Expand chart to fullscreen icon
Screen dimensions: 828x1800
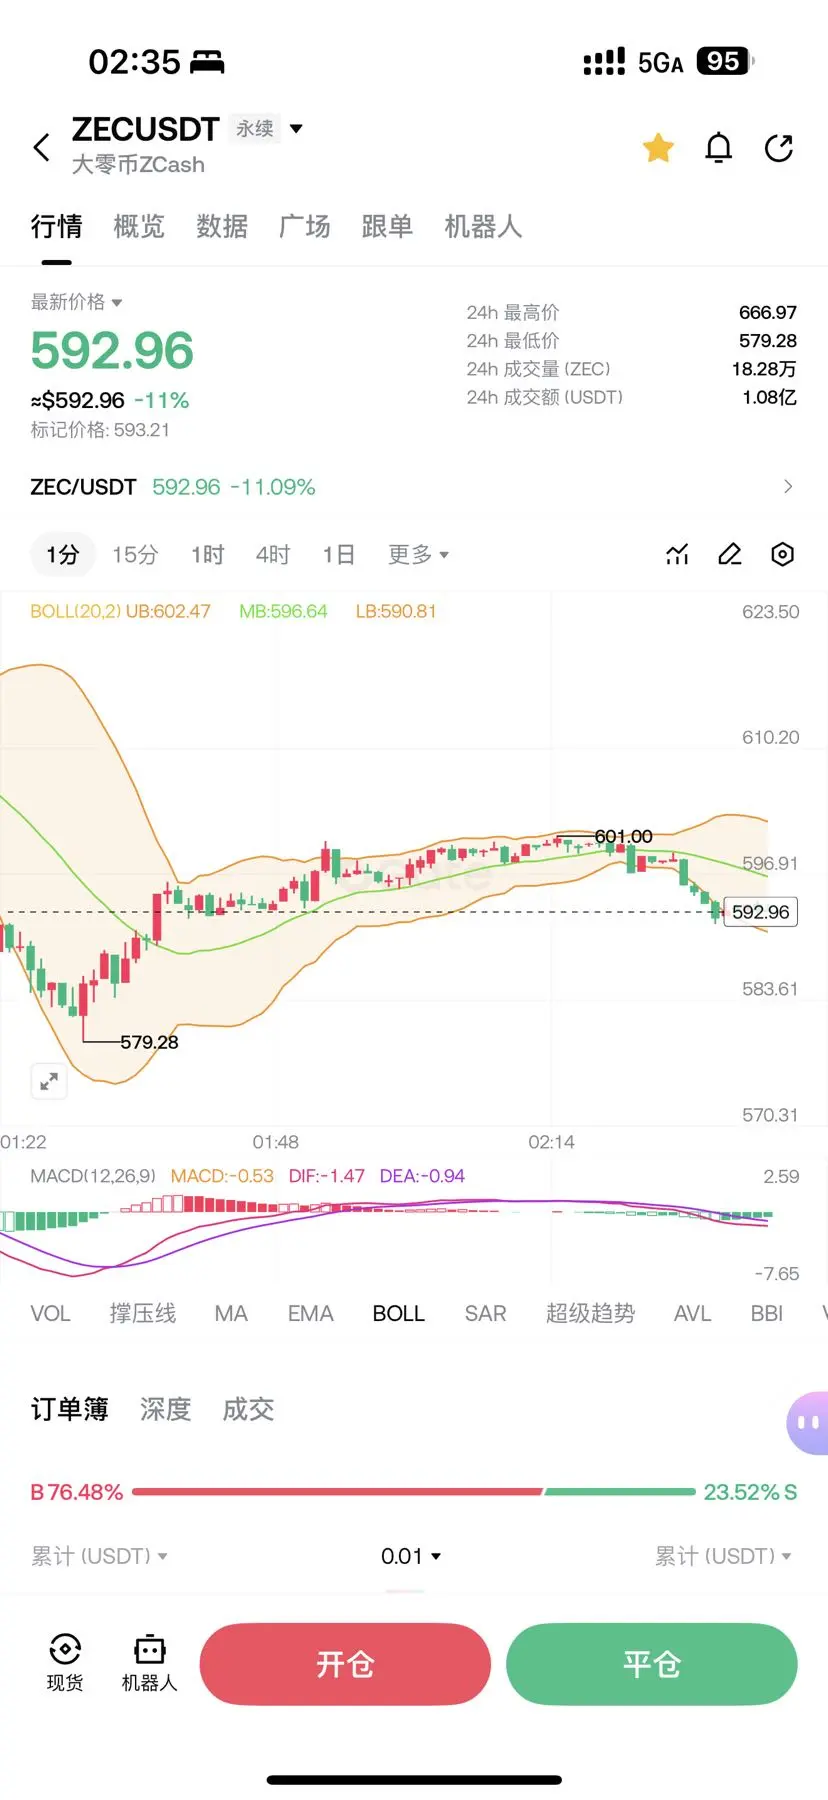click(x=48, y=1082)
